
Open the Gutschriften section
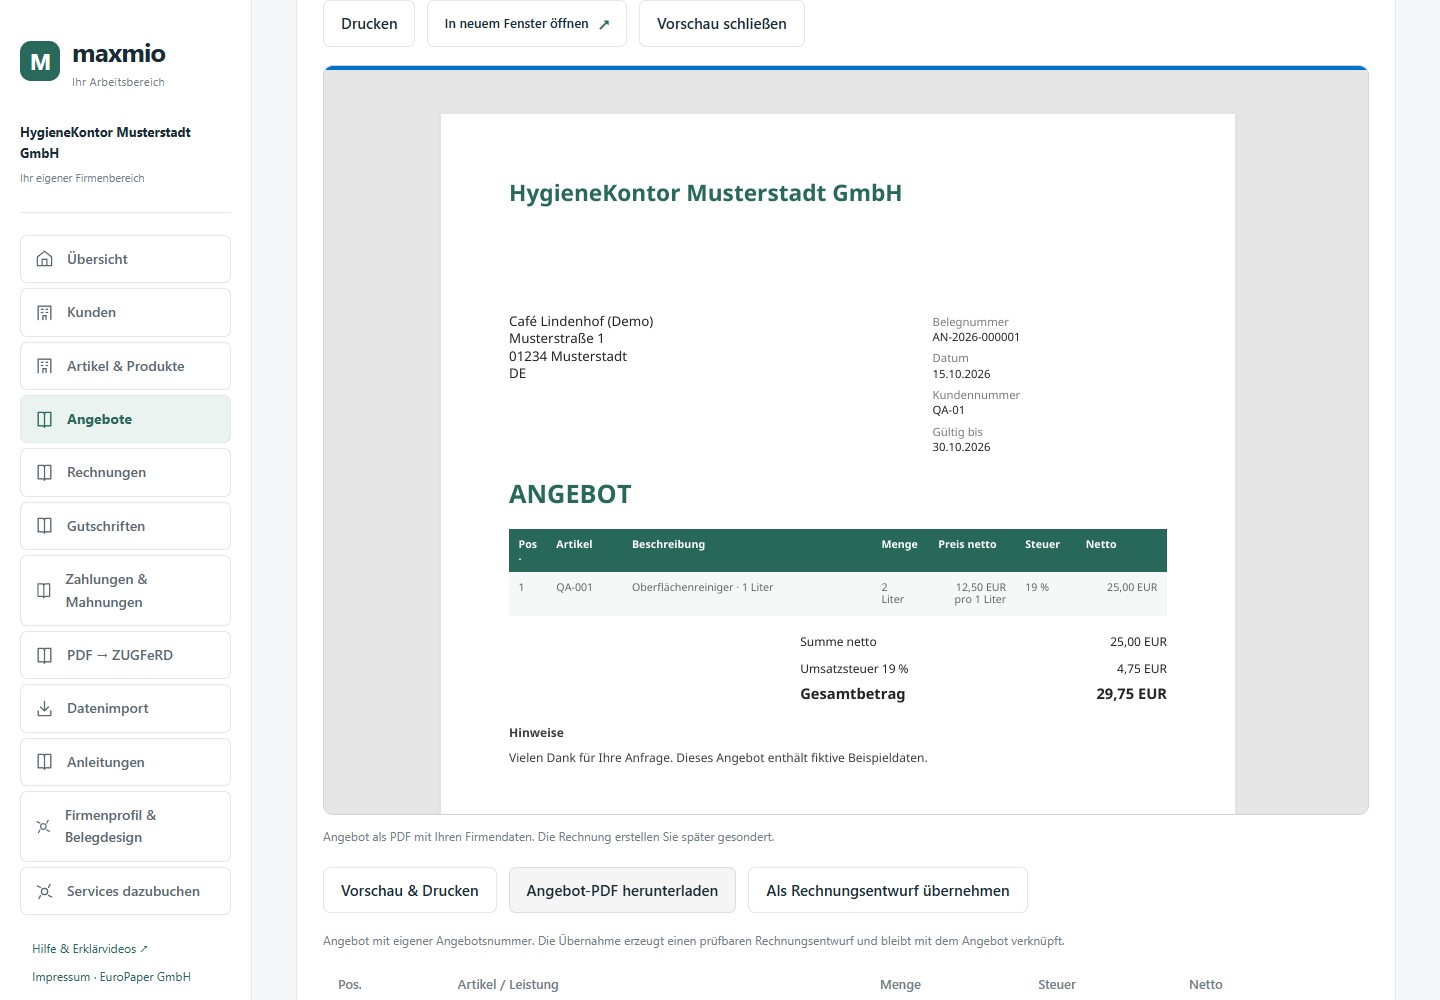(125, 526)
